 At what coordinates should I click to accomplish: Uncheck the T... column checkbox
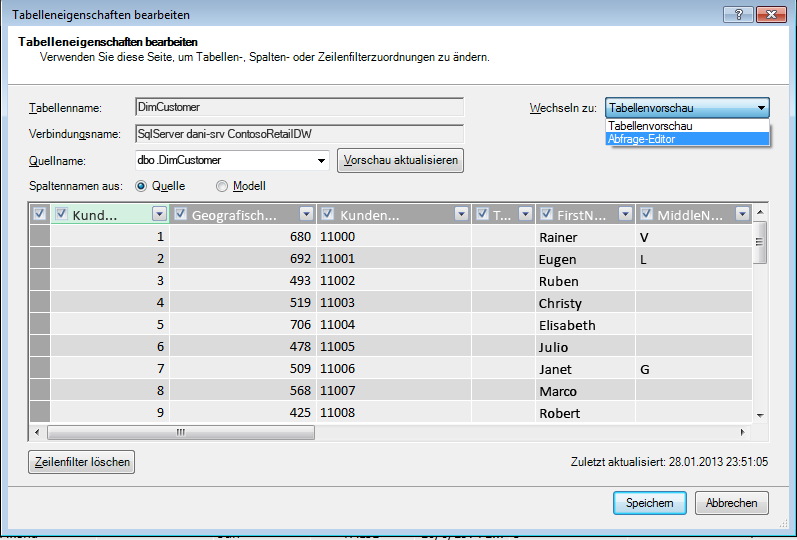click(482, 214)
